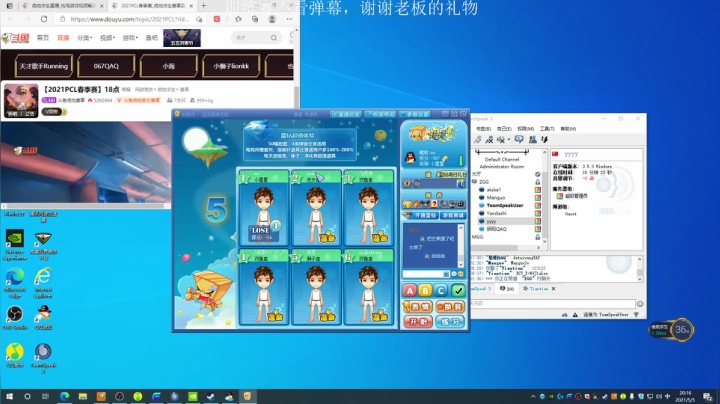720x404 pixels.
Task: Click the TeamSpeak chat message input field
Action: 552,303
